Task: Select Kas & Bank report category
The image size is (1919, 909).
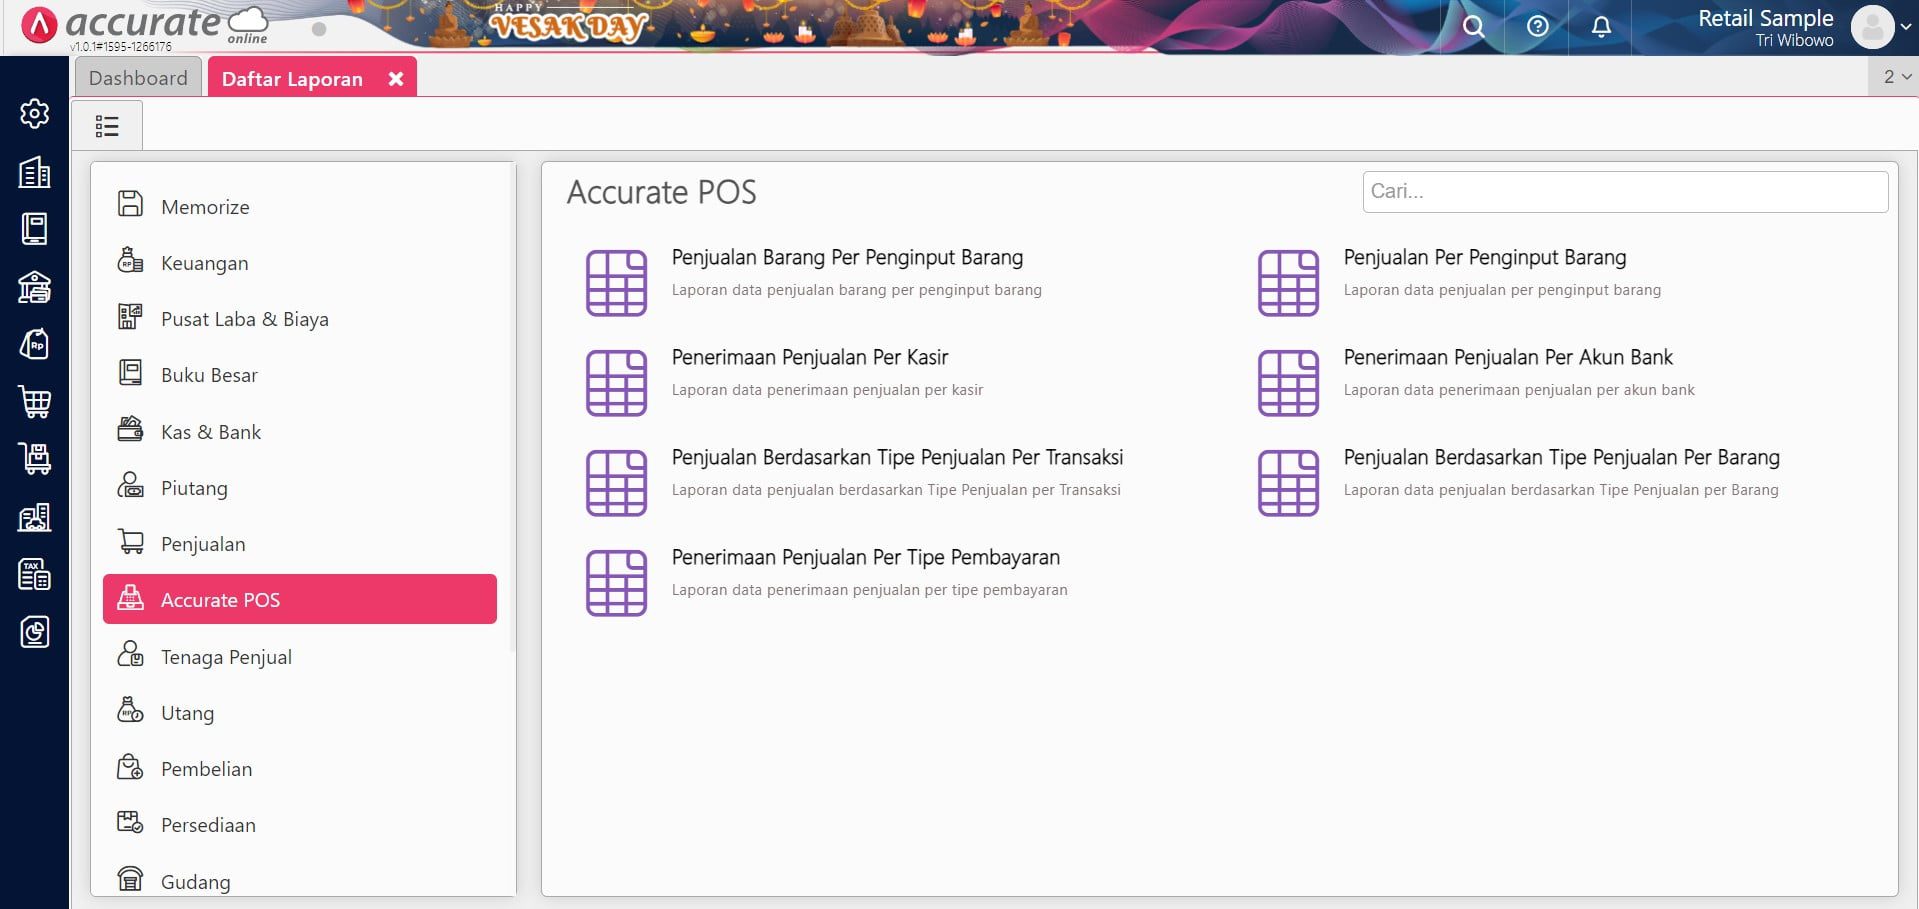Action: 211,432
